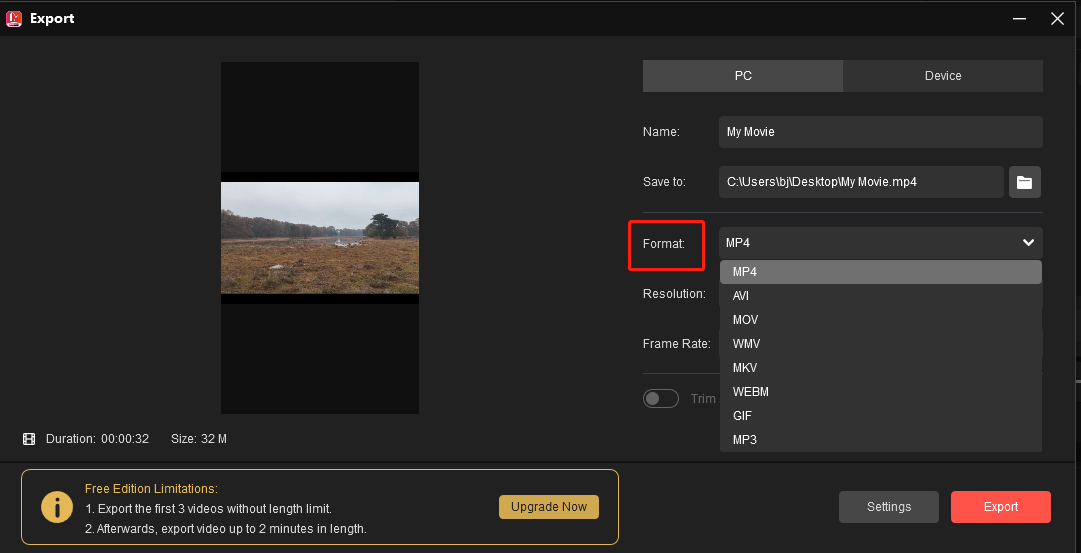Click the Name field containing My Movie
This screenshot has width=1081, height=553.
pos(880,132)
